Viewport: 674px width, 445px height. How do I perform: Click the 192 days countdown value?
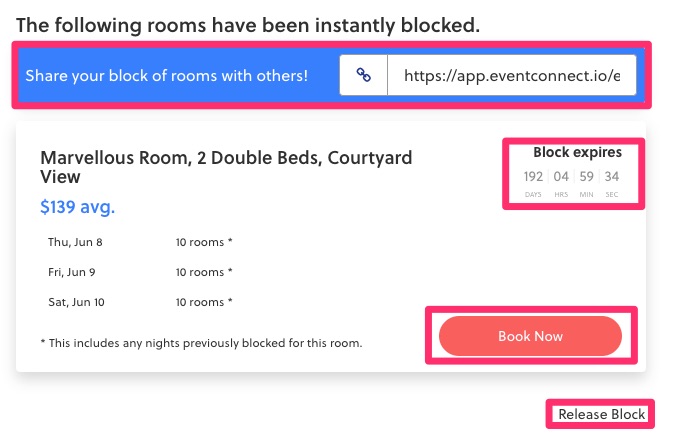(x=533, y=177)
